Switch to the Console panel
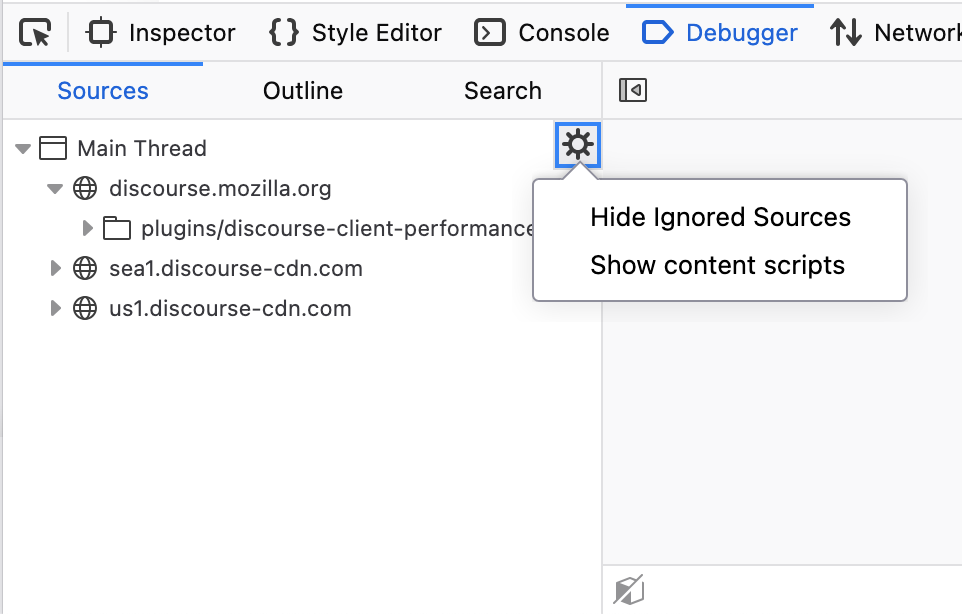Screen dimensions: 962x614 pos(542,33)
